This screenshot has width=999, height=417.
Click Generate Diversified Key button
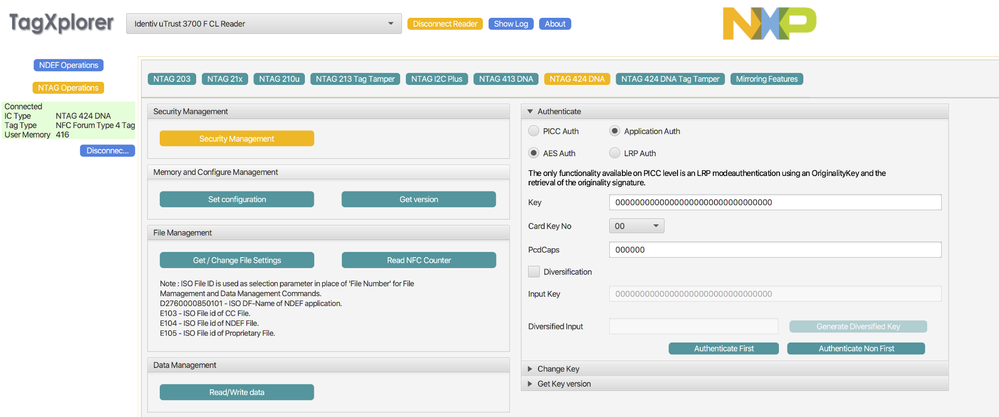858,326
